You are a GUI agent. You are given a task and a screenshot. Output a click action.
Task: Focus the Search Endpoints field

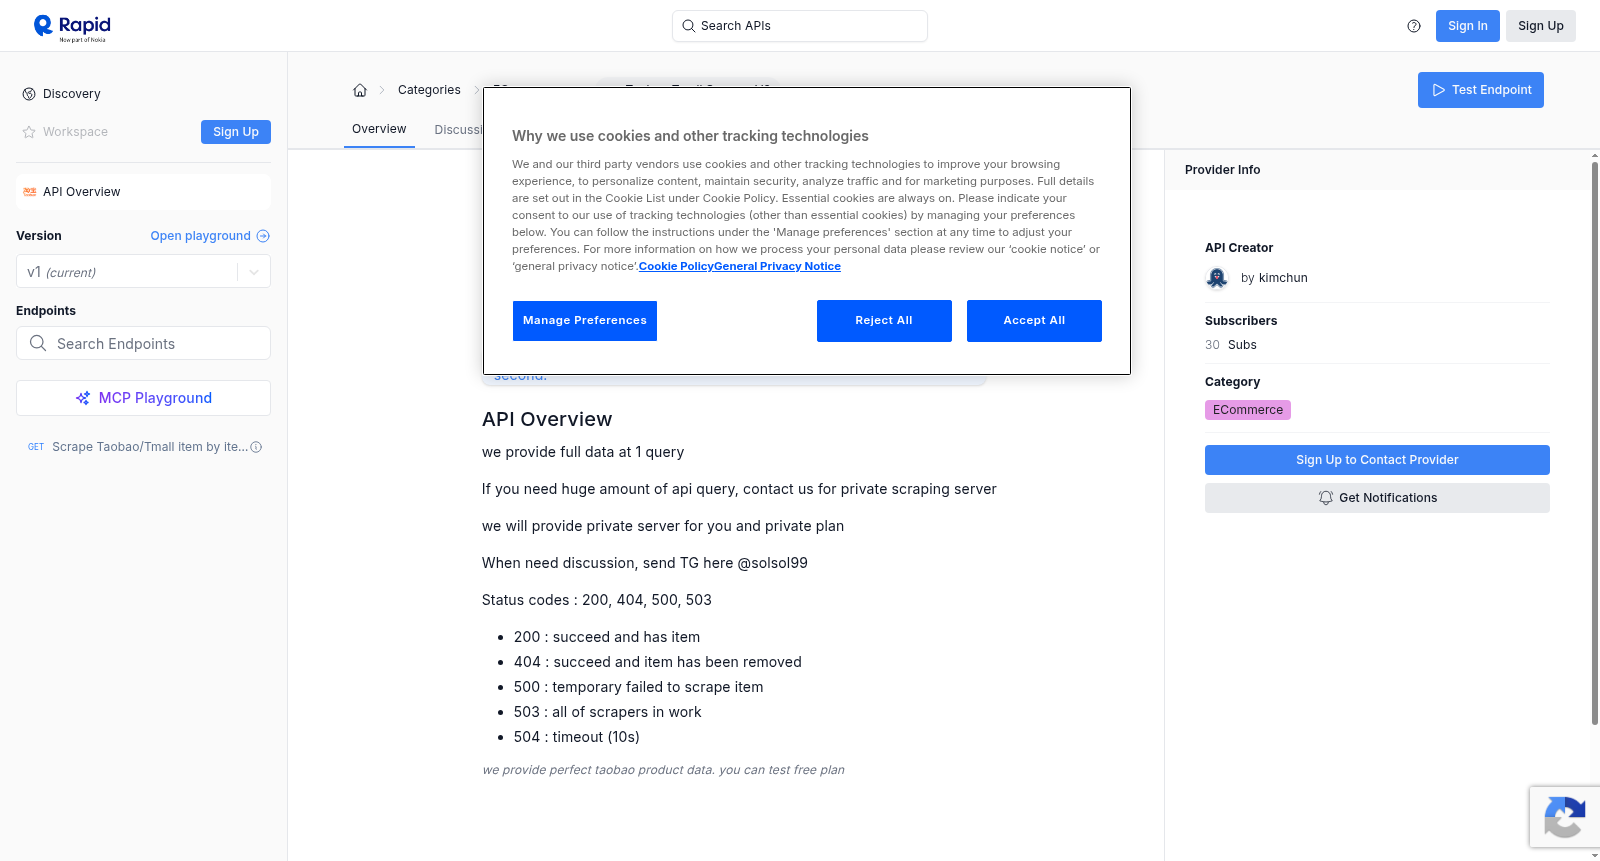[x=143, y=343]
